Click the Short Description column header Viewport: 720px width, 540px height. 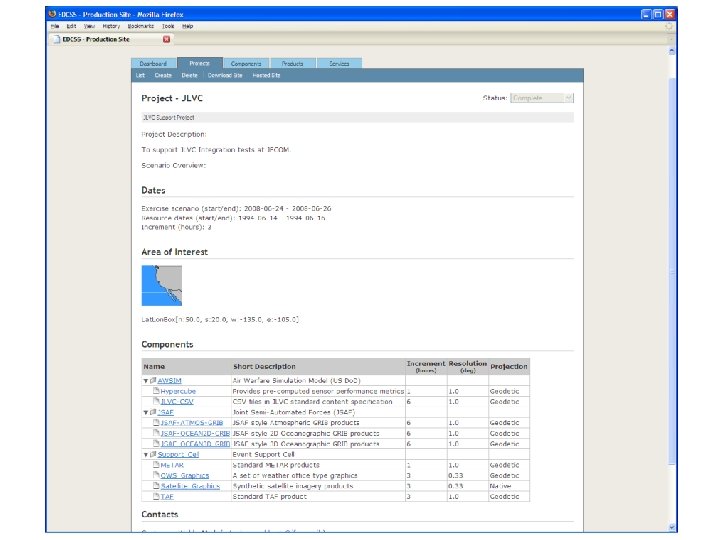[318, 366]
